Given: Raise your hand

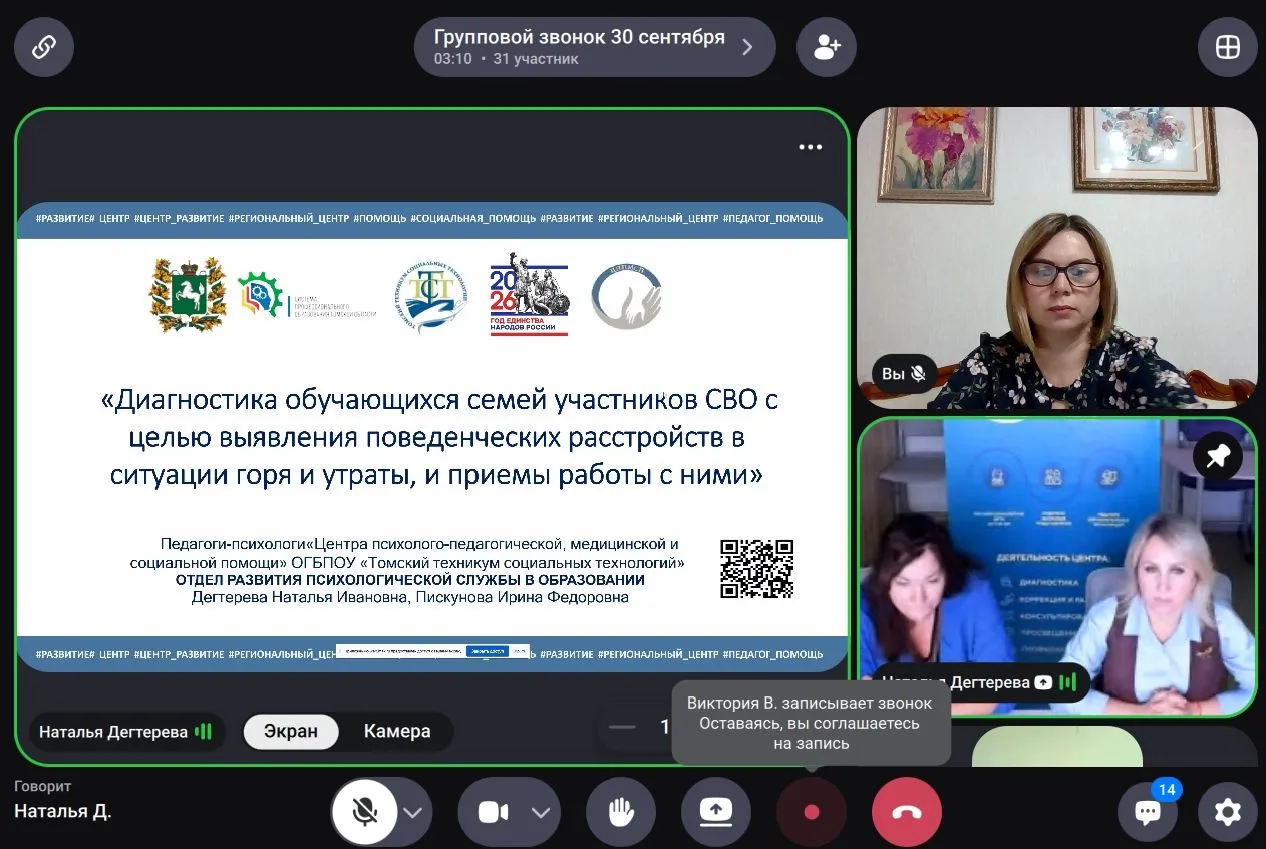Looking at the screenshot, I should pyautogui.click(x=620, y=812).
